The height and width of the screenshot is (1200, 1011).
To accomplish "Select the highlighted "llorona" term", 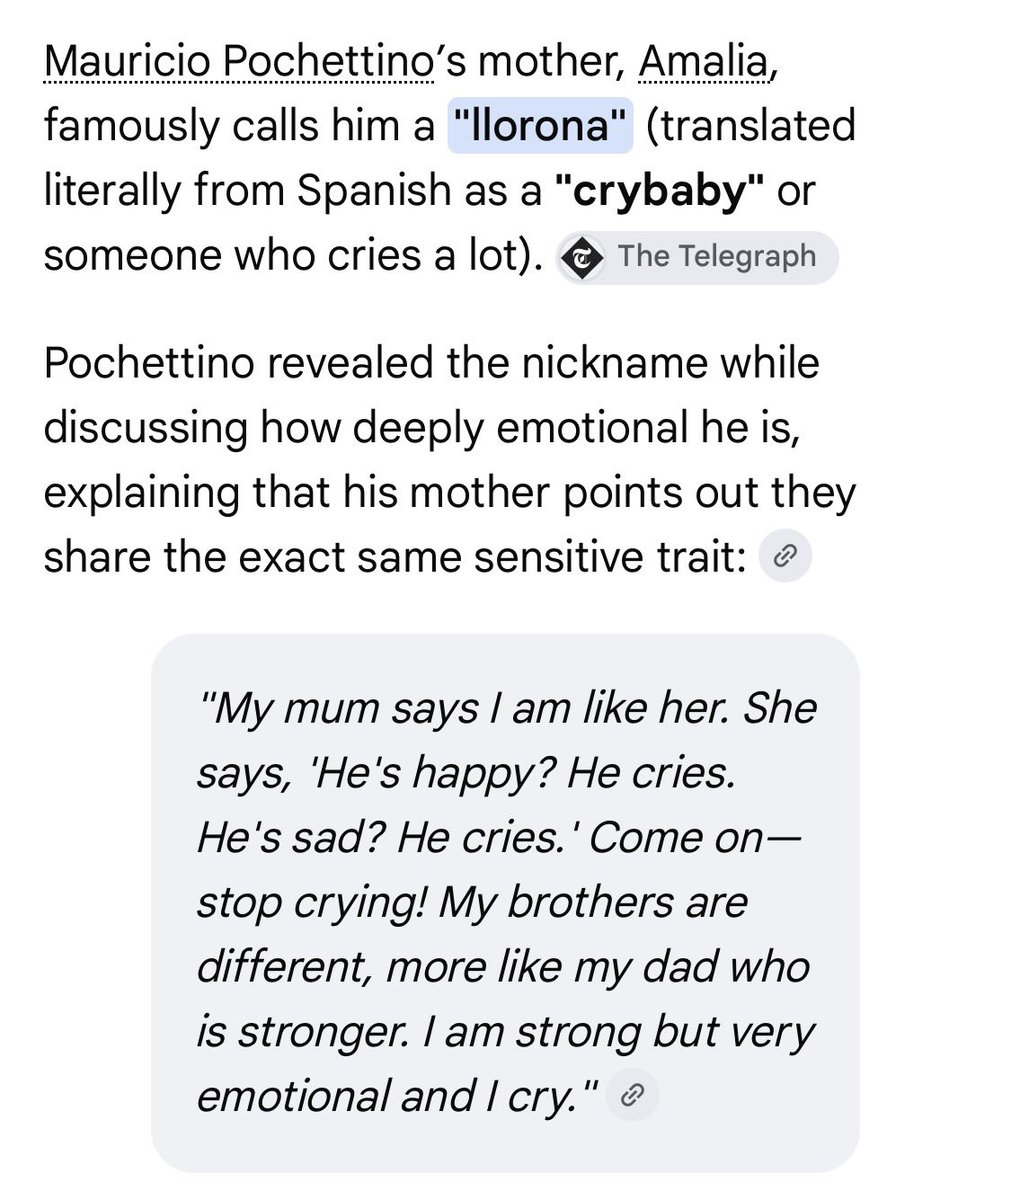I will pos(540,127).
